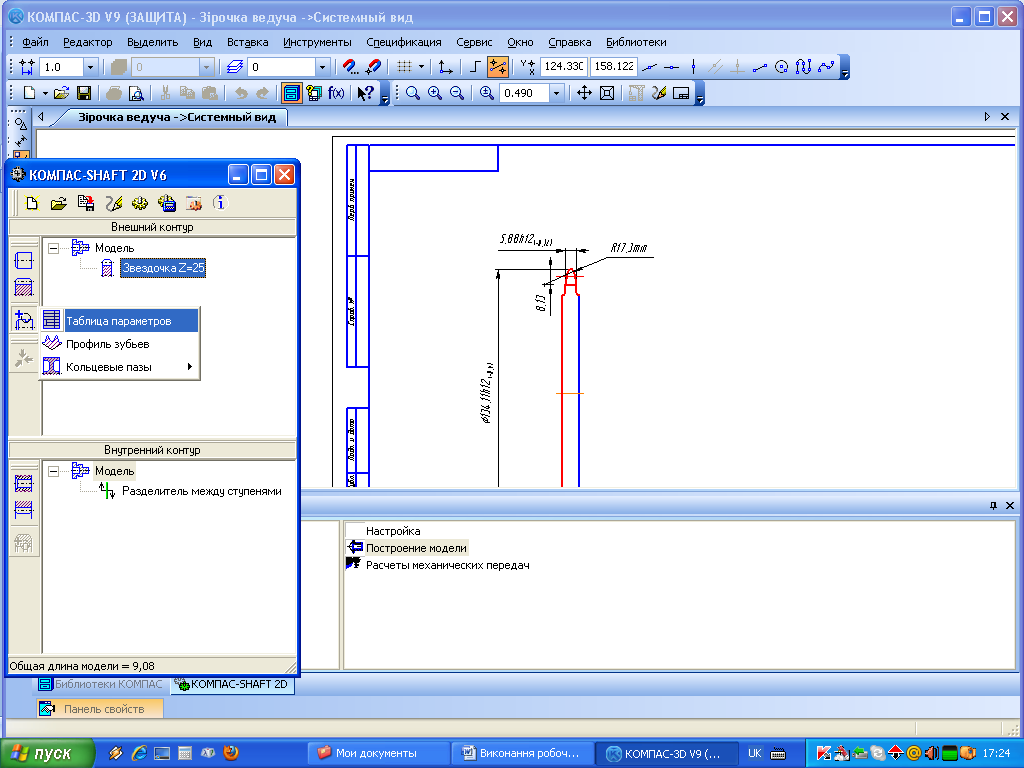This screenshot has width=1024, height=768.
Task: Click the X coordinate field 124.330
Action: click(x=564, y=67)
